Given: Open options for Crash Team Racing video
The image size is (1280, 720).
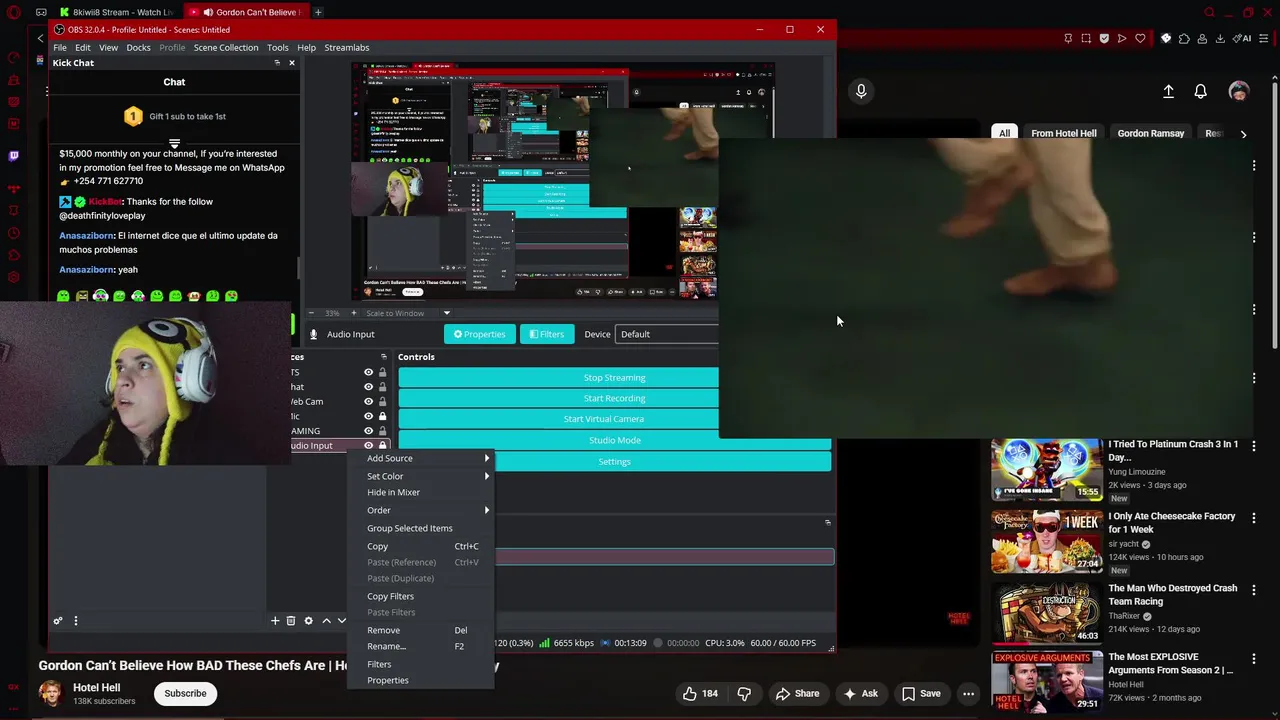Looking at the screenshot, I should click(1254, 590).
